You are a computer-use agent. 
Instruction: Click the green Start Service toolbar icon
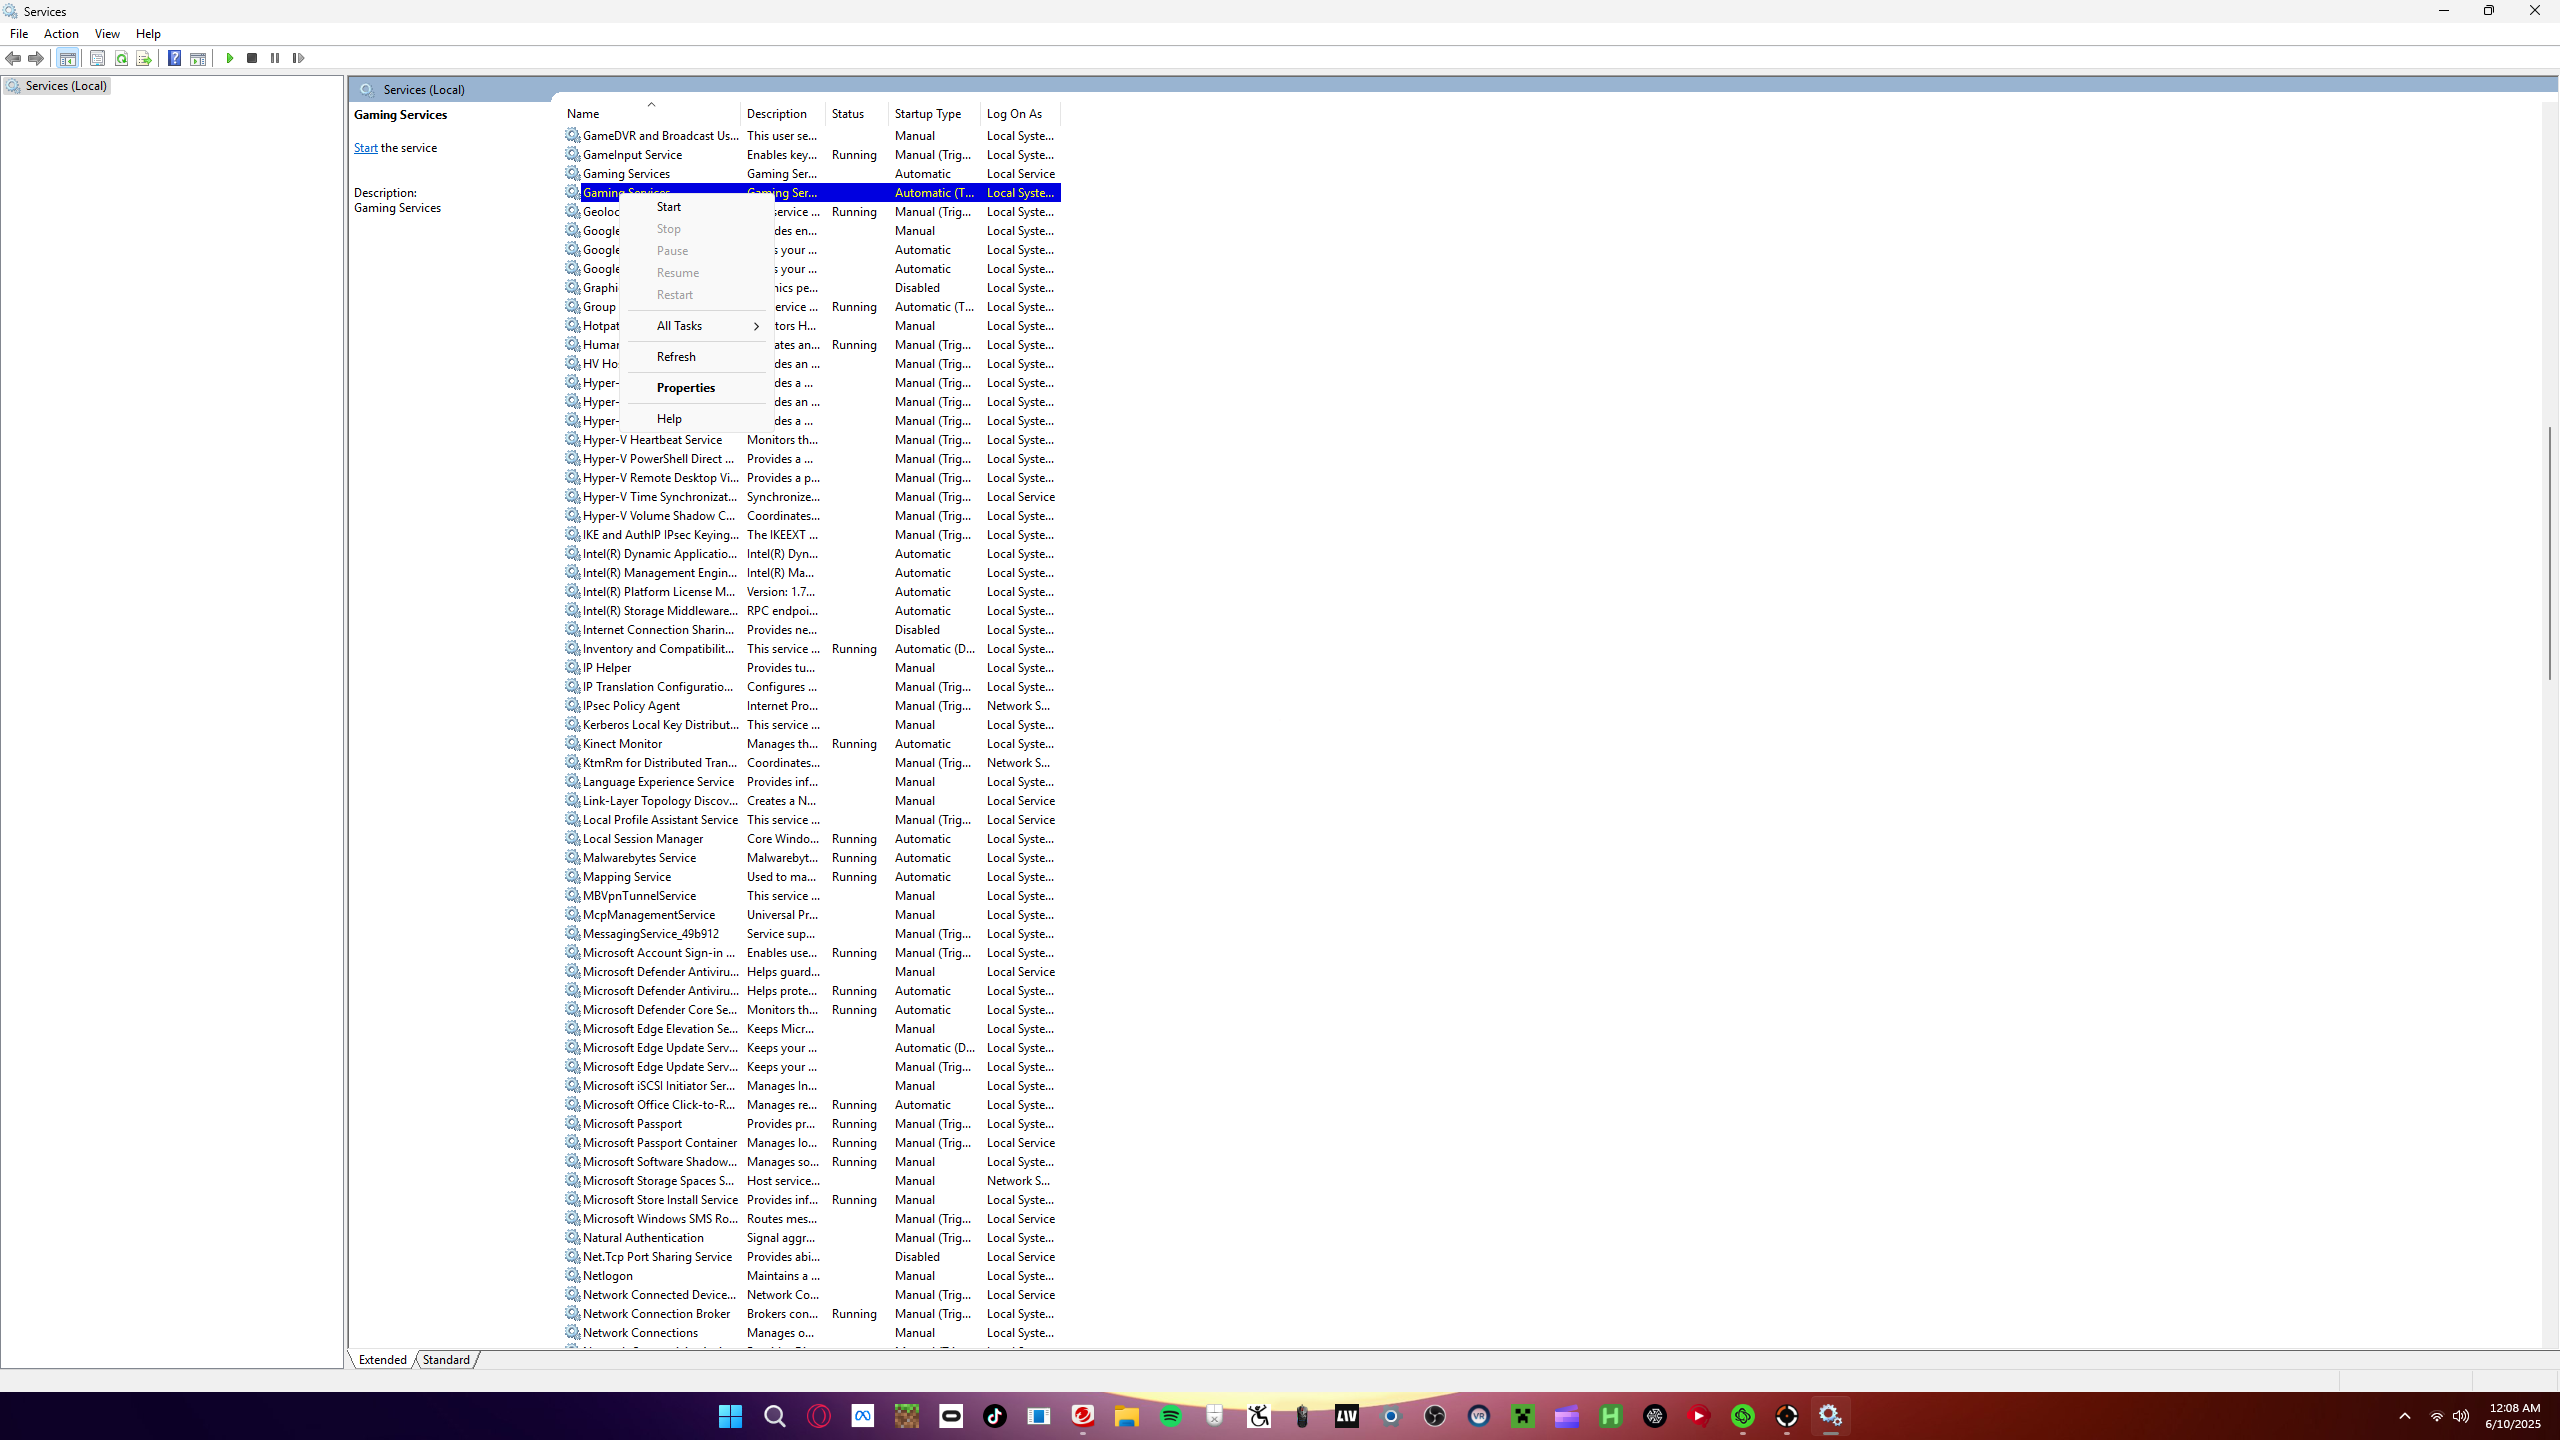click(x=230, y=58)
